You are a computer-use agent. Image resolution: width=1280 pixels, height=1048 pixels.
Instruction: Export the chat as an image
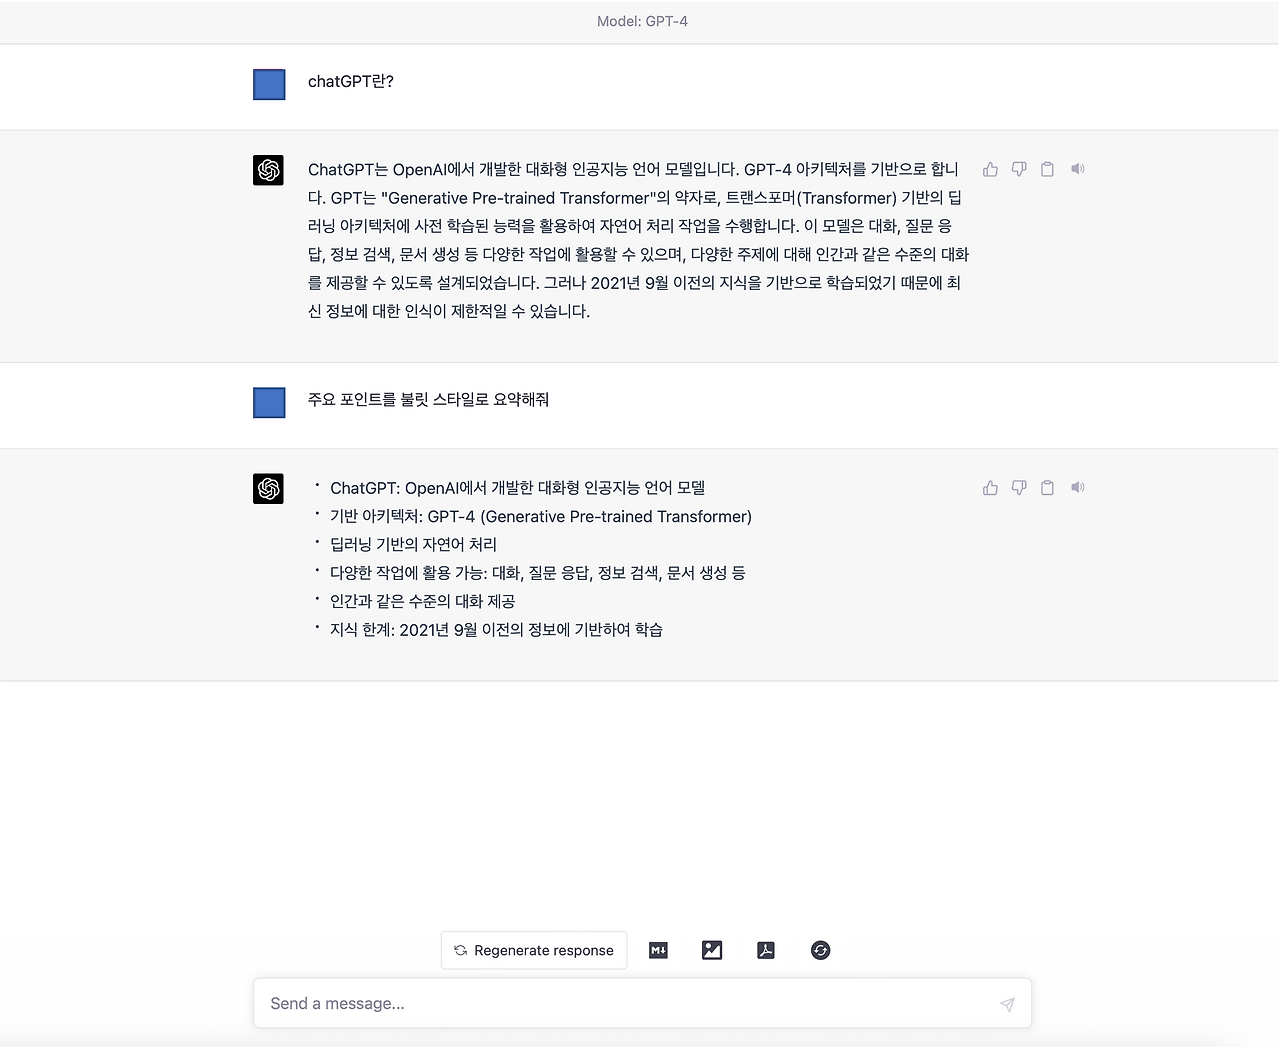[712, 950]
